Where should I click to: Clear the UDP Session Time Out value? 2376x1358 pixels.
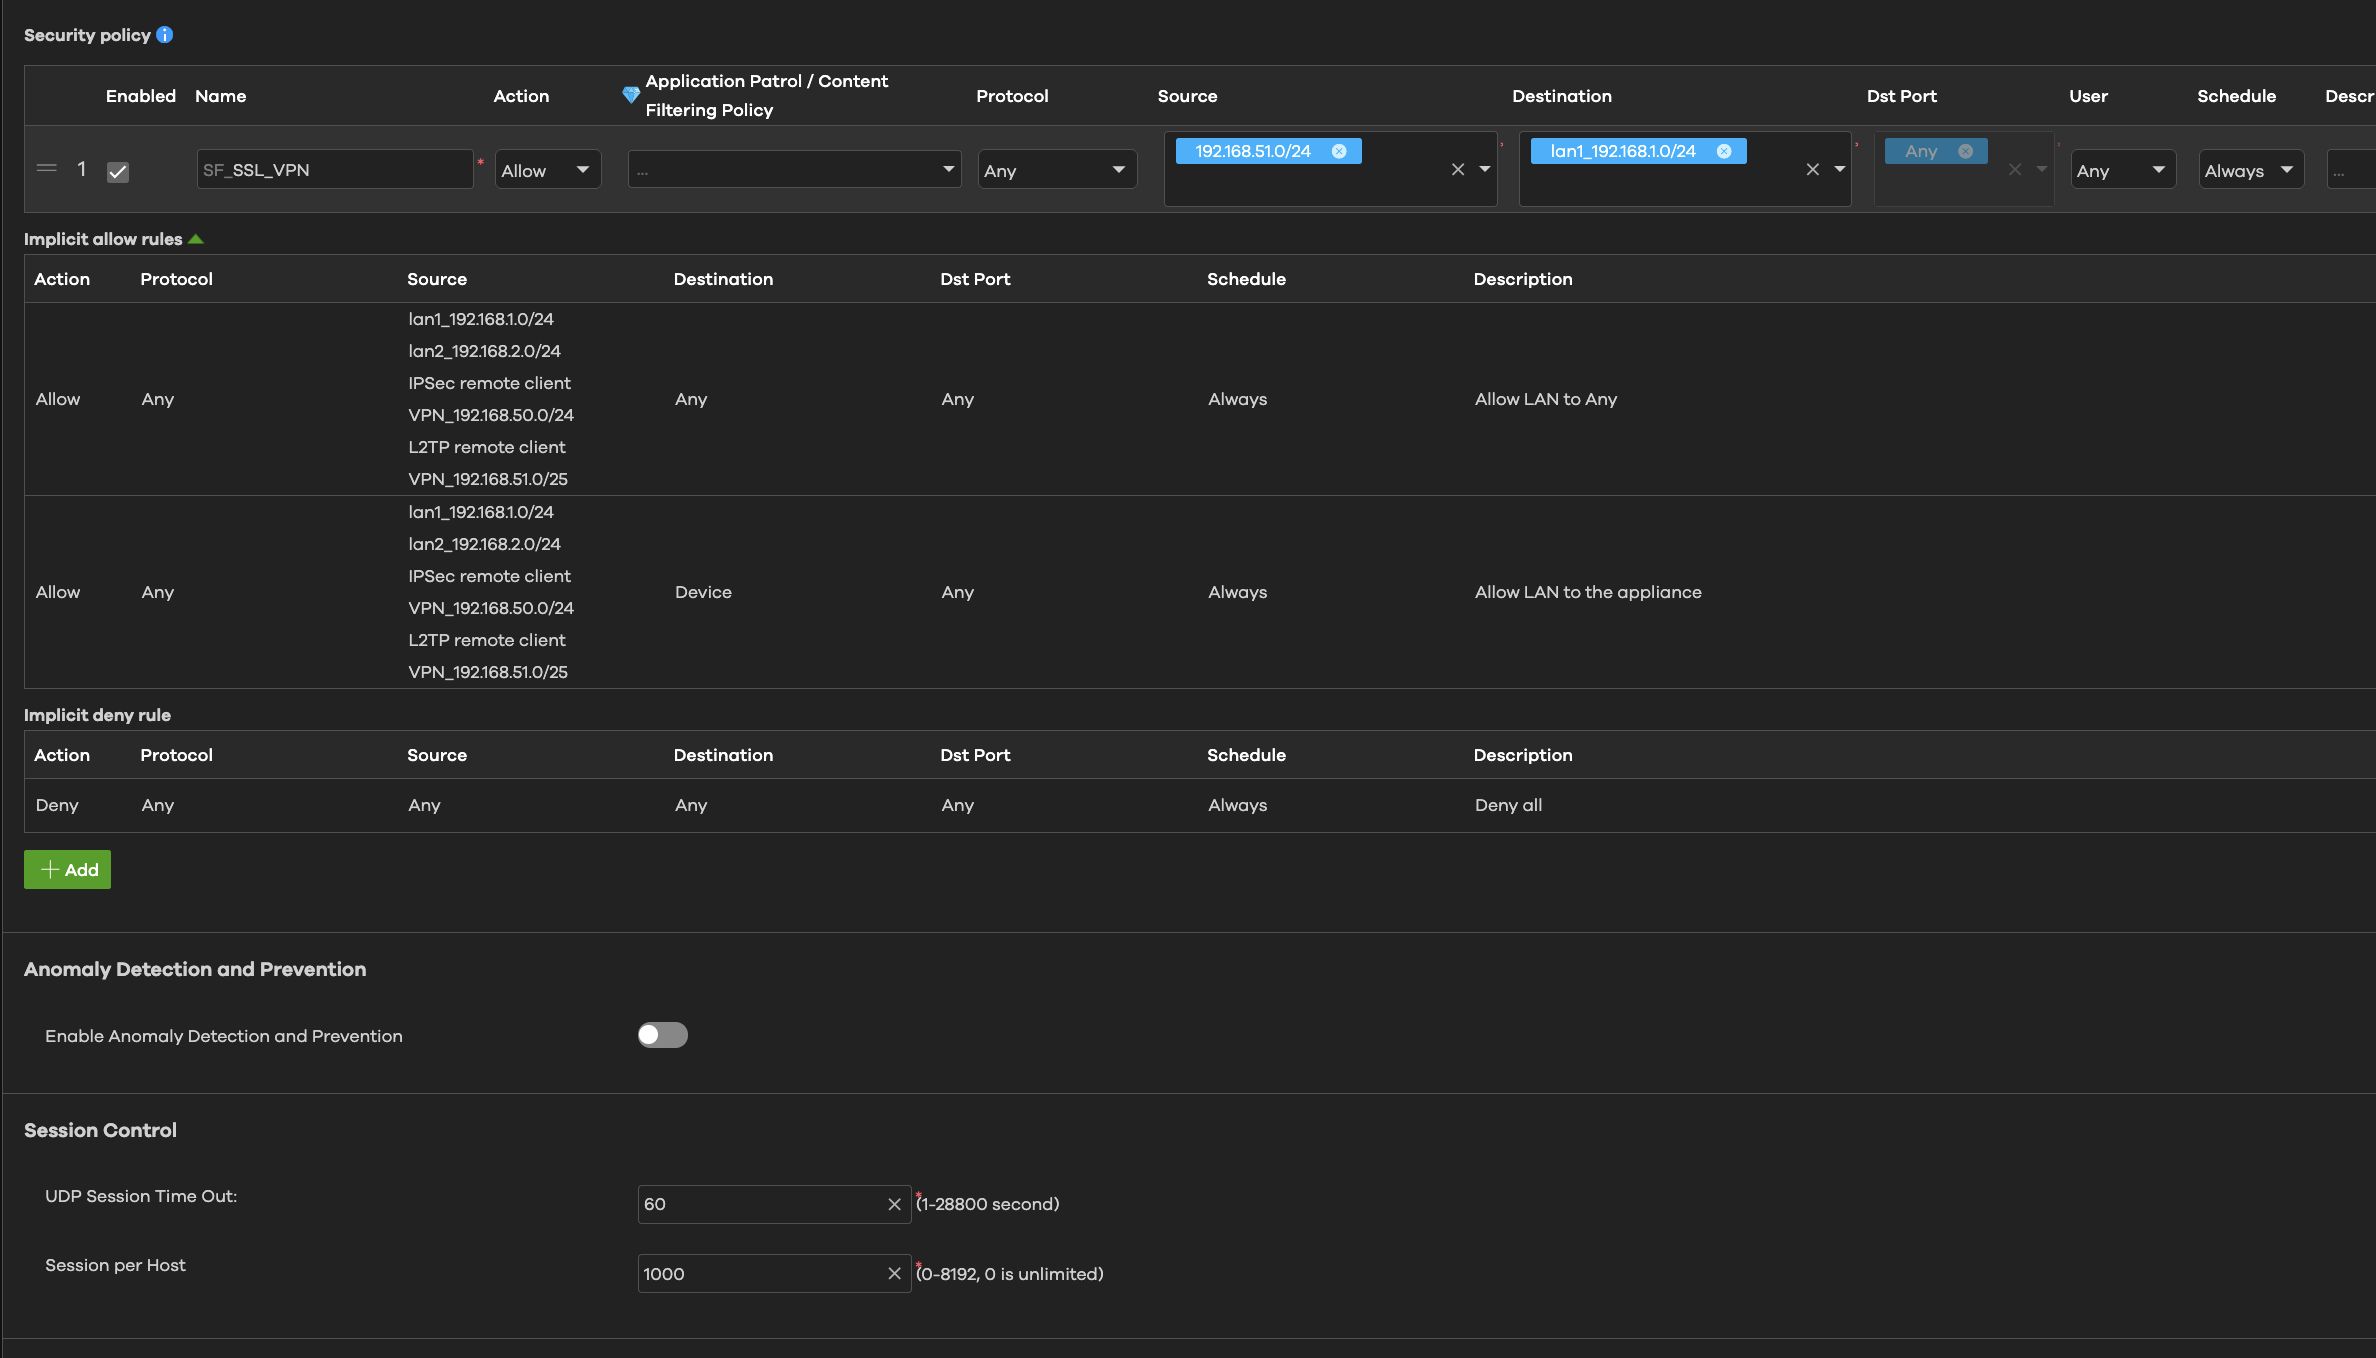pos(894,1204)
